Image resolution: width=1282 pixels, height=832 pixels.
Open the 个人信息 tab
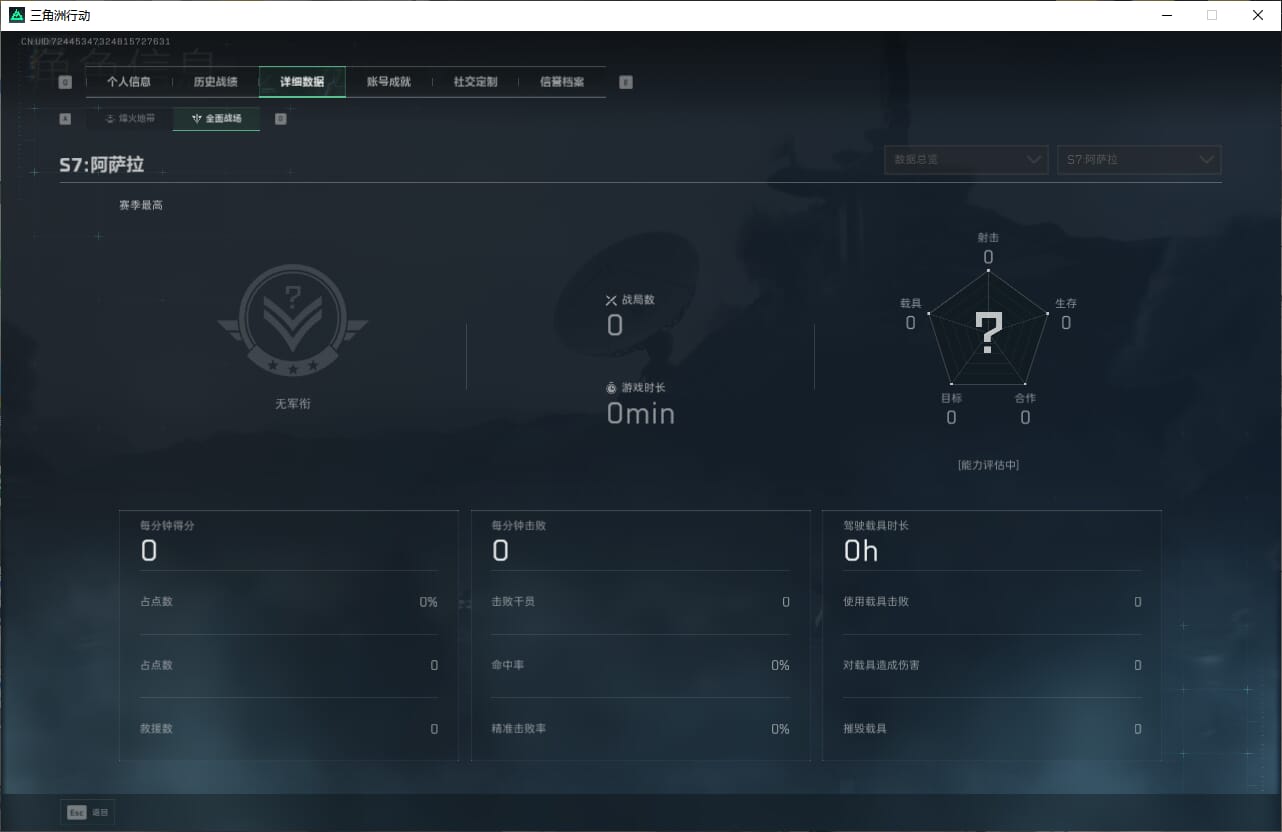click(129, 82)
